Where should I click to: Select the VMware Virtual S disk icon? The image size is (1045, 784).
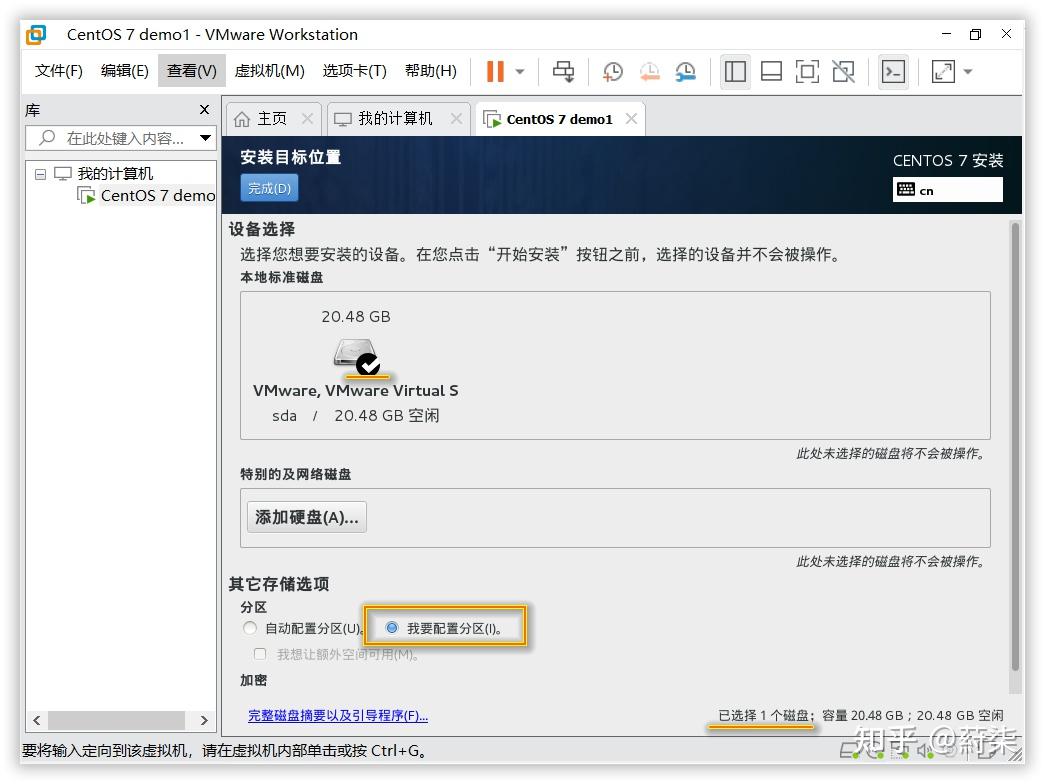[357, 355]
